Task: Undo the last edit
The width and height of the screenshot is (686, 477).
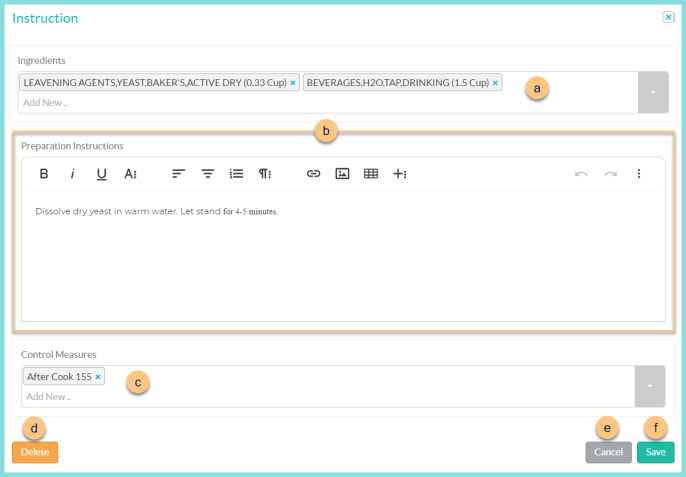Action: pos(581,174)
